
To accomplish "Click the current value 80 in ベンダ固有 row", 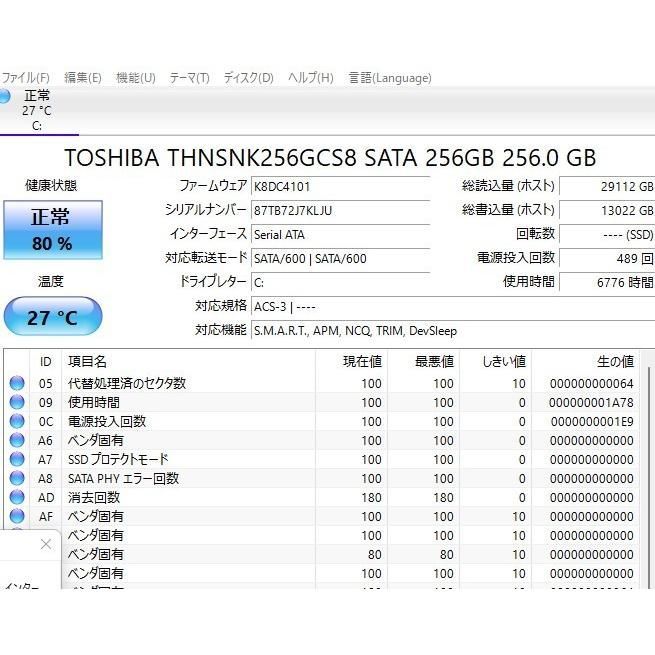I will click(375, 554).
